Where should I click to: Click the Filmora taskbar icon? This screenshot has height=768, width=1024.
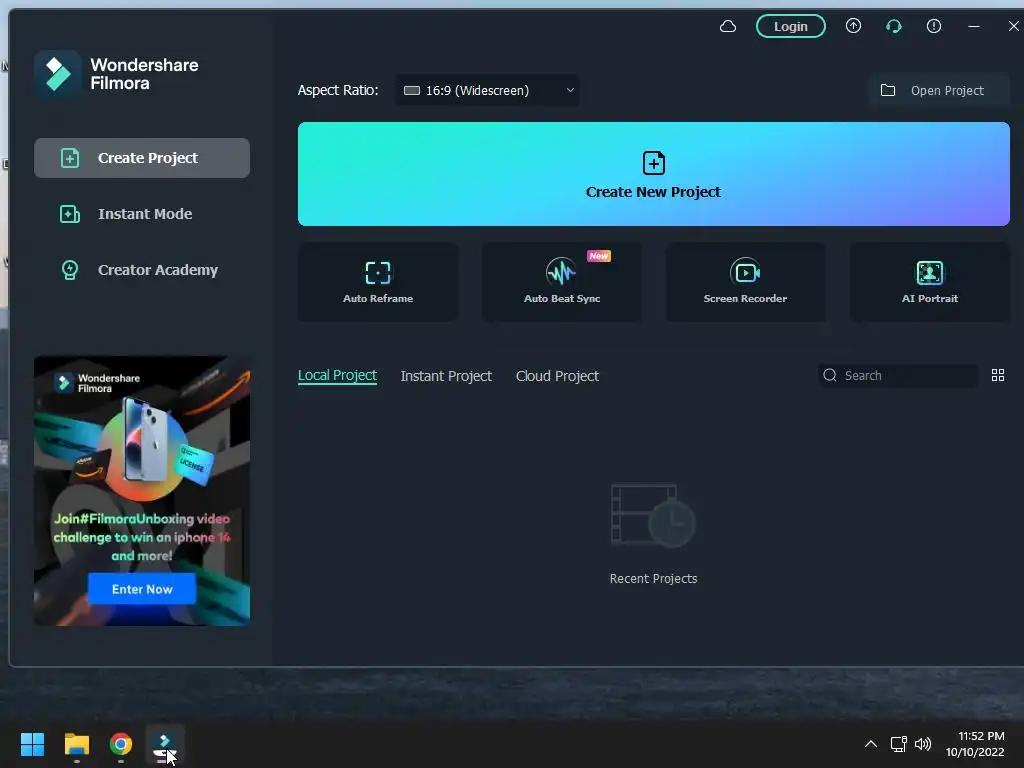(165, 745)
